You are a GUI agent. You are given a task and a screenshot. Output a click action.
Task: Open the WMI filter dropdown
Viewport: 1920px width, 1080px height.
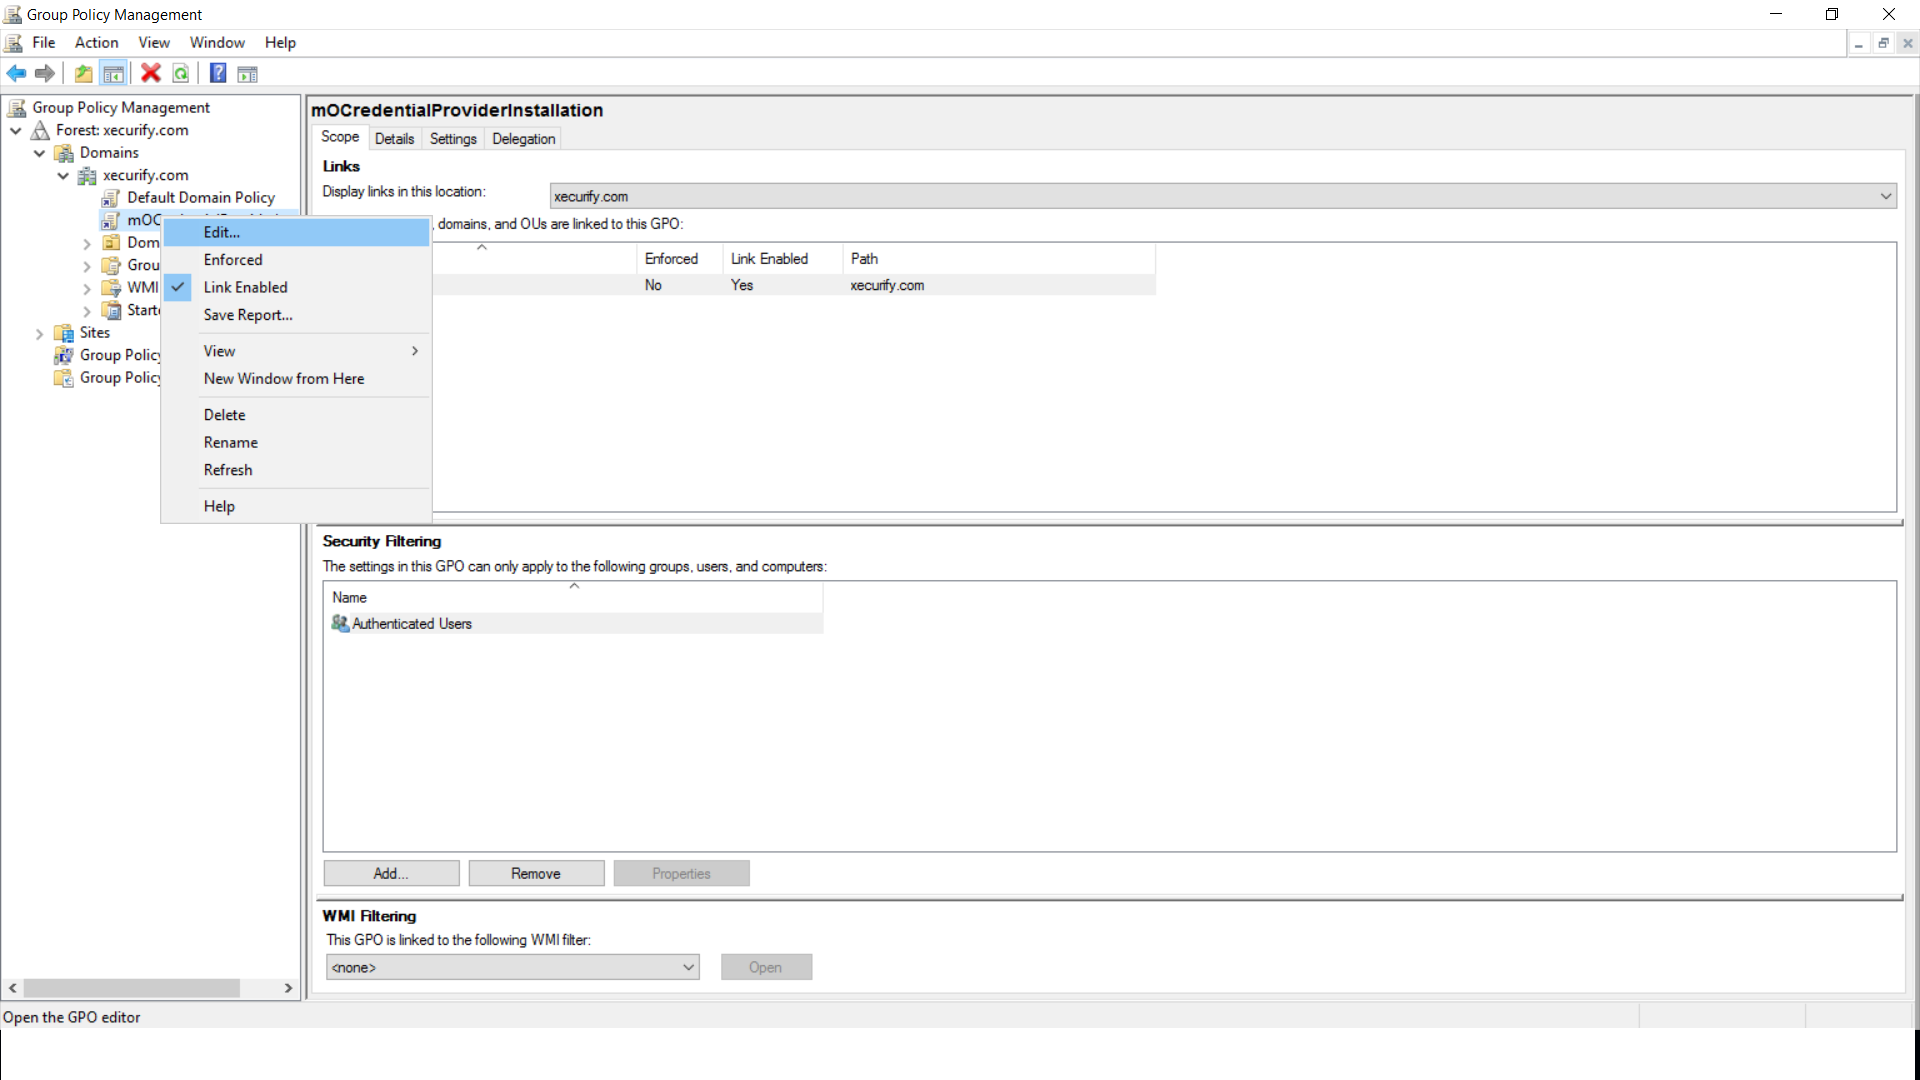pos(512,967)
